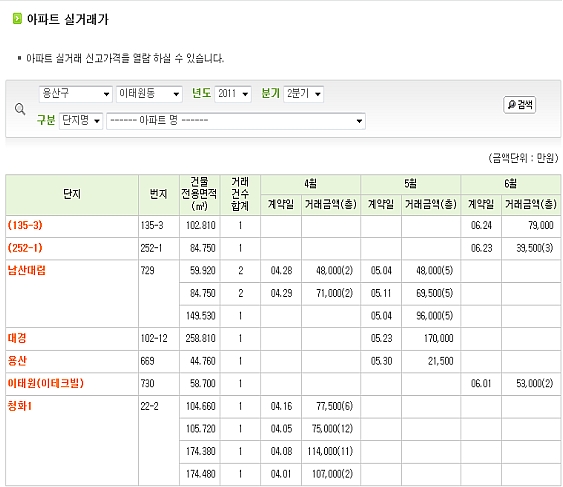
Task: Click the 06.23 contract date cell
Action: (x=481, y=248)
